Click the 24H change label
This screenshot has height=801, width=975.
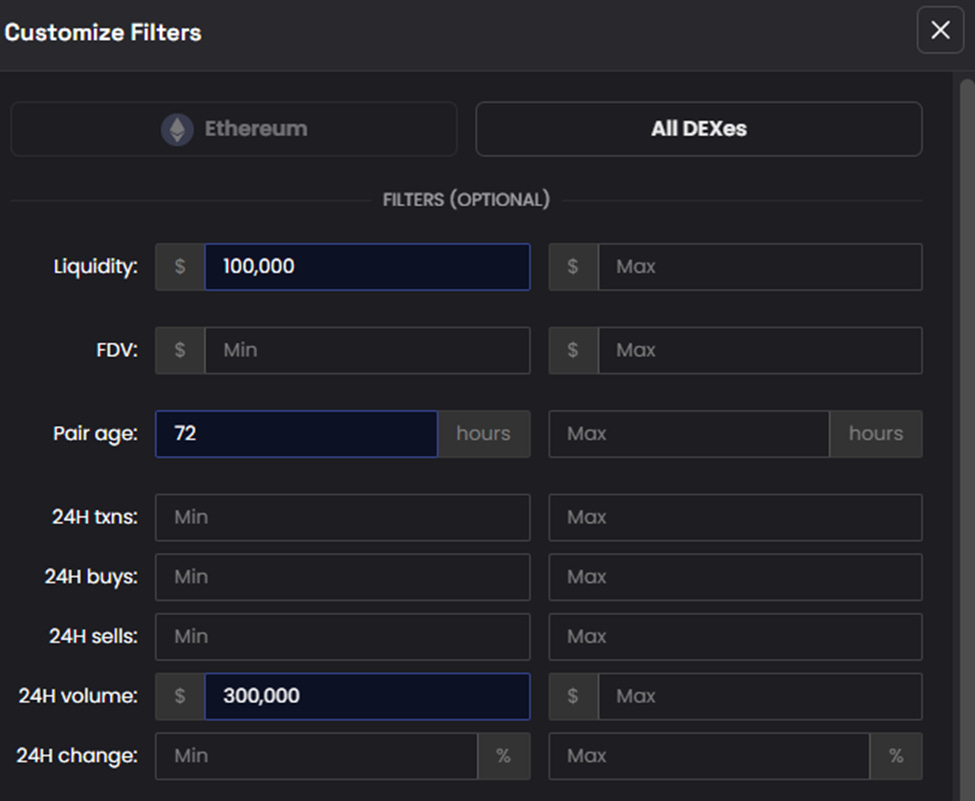point(77,756)
